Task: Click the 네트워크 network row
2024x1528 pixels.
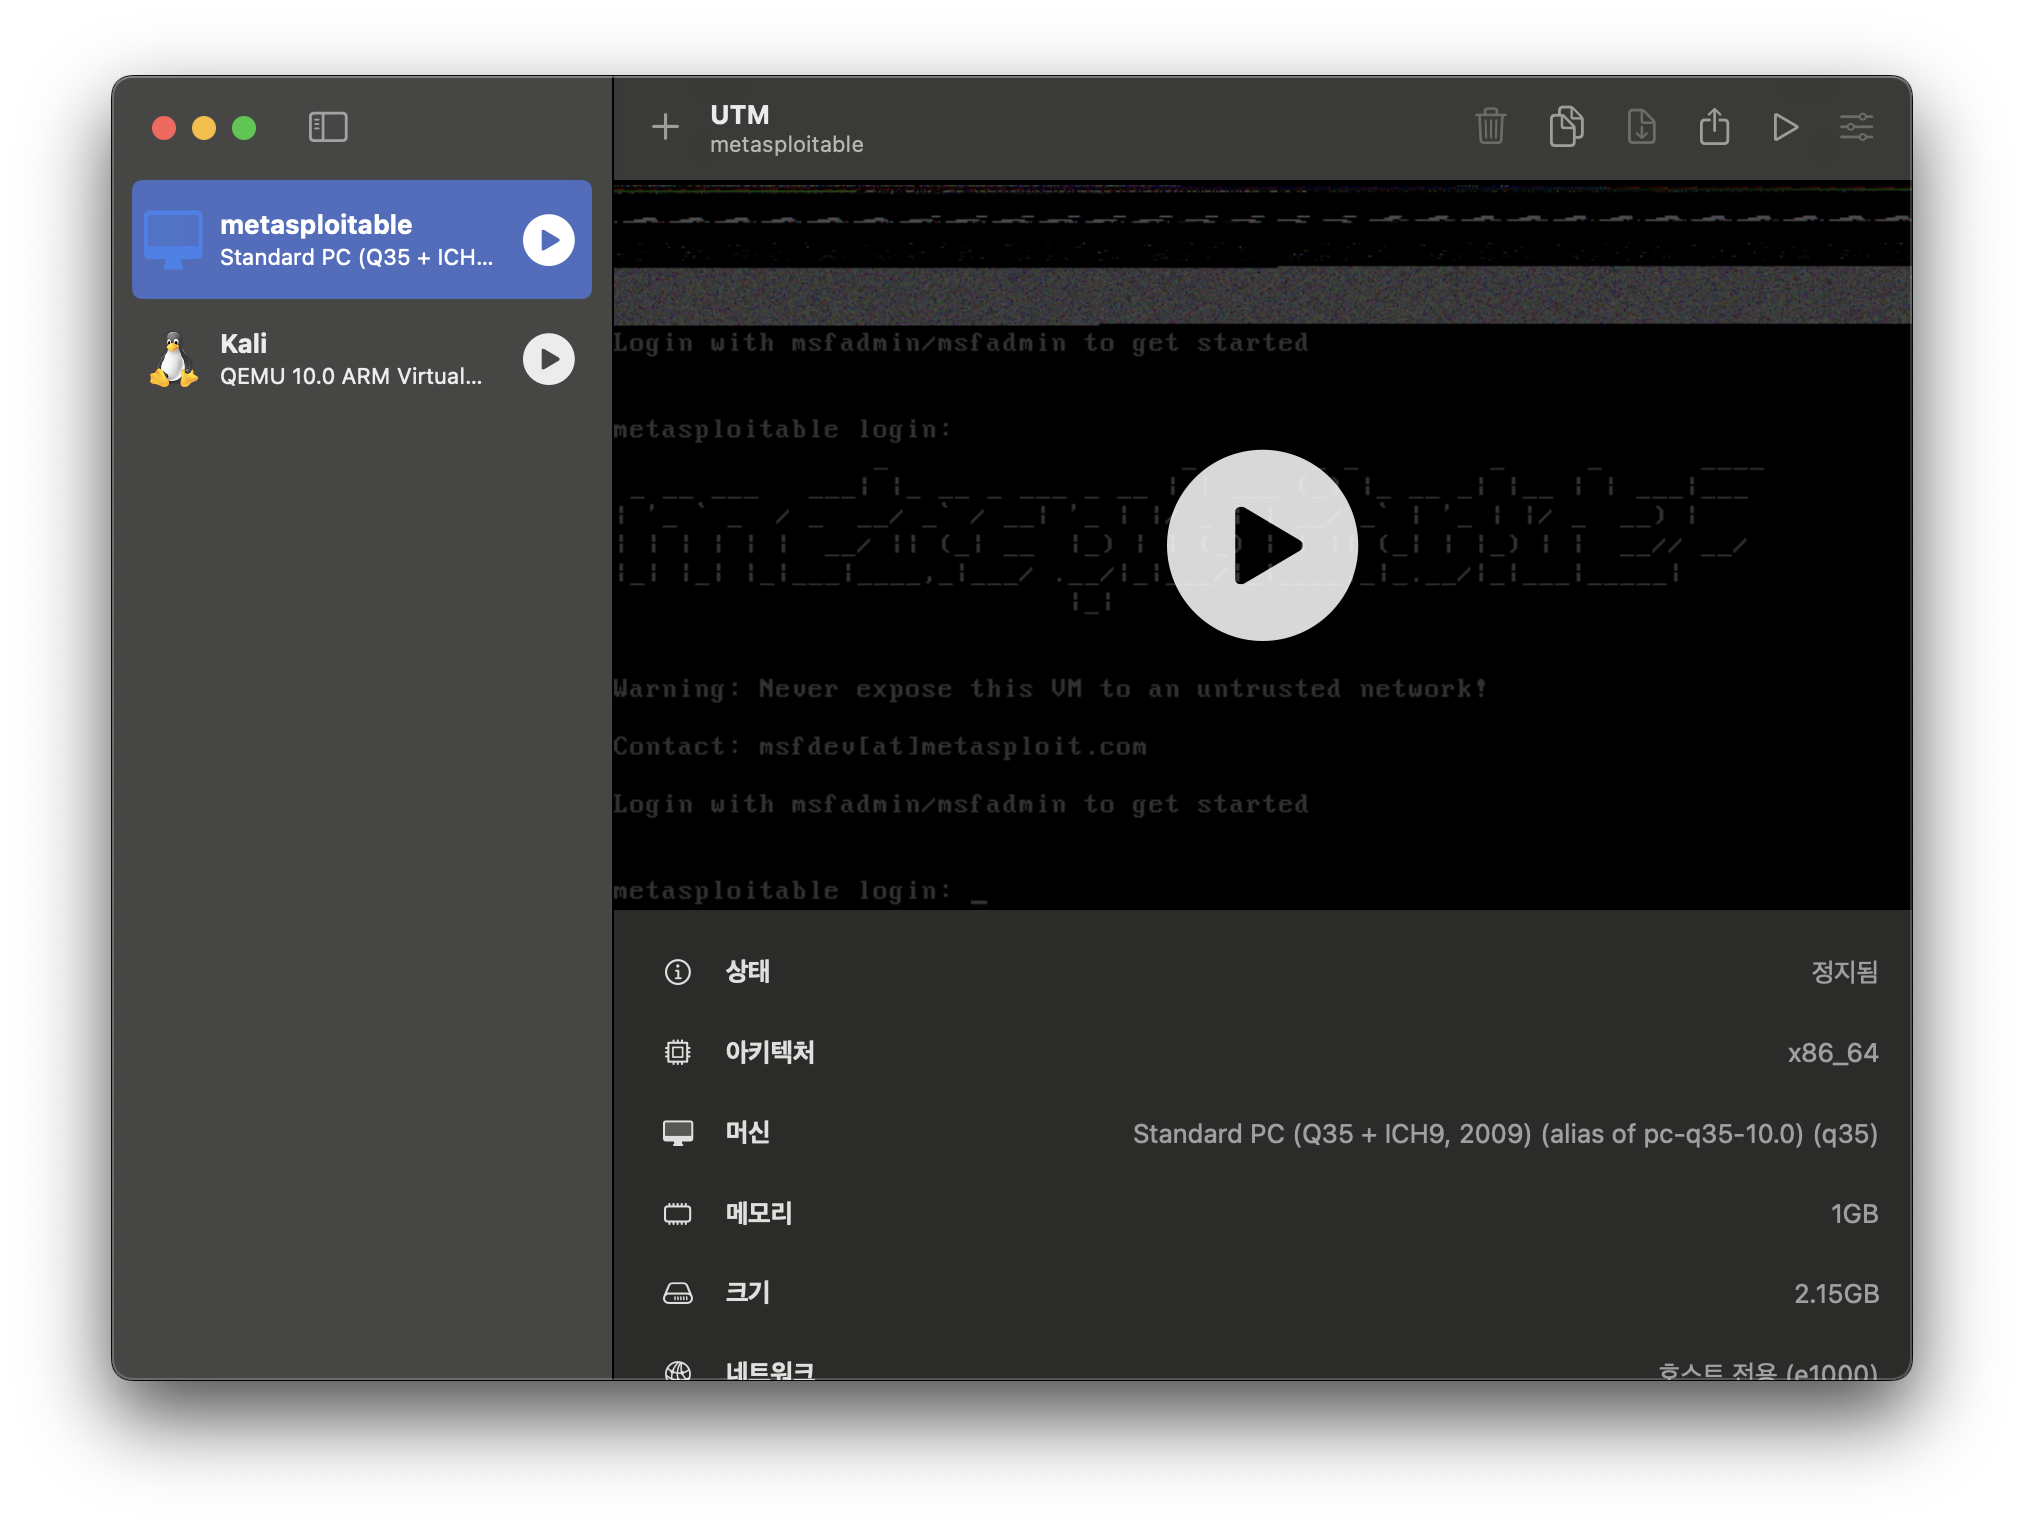Action: click(1262, 1368)
